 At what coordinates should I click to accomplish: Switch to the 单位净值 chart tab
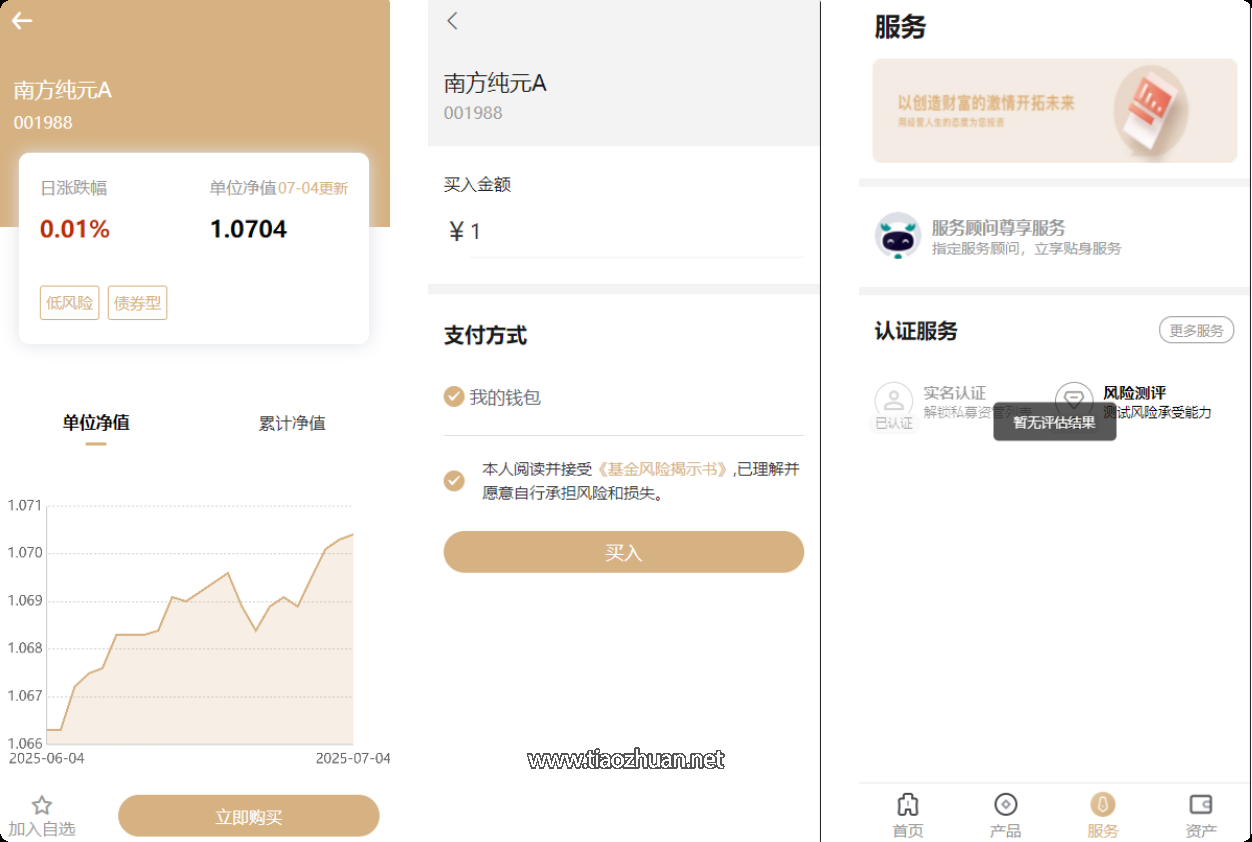(96, 422)
